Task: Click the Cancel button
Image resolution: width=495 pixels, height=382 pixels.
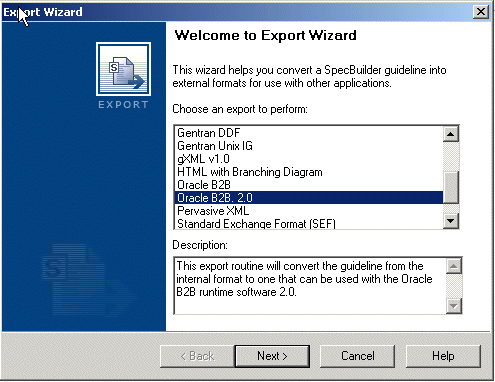Action: [x=357, y=356]
